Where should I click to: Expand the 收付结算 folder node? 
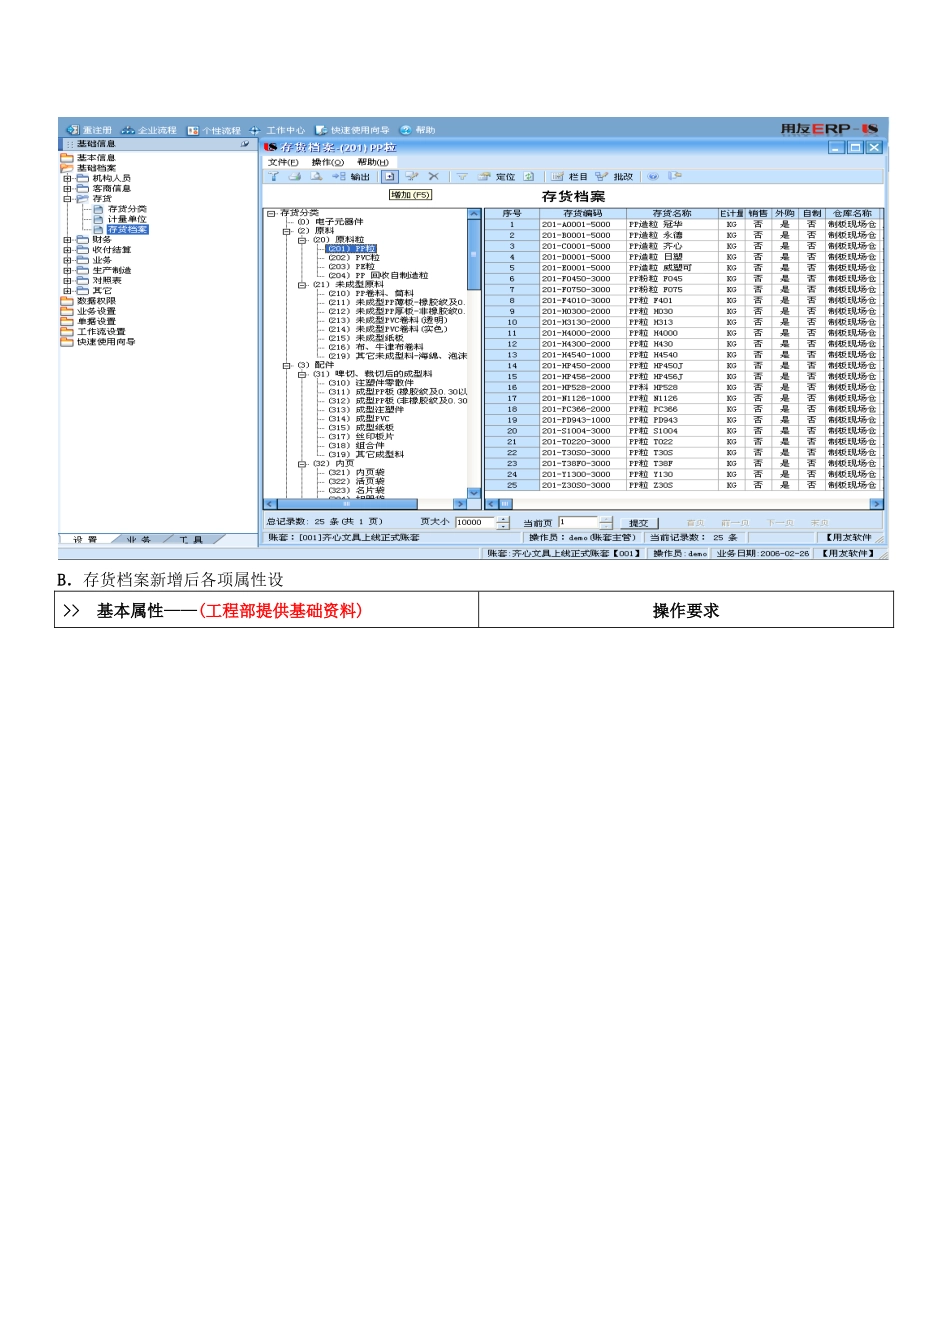point(67,250)
